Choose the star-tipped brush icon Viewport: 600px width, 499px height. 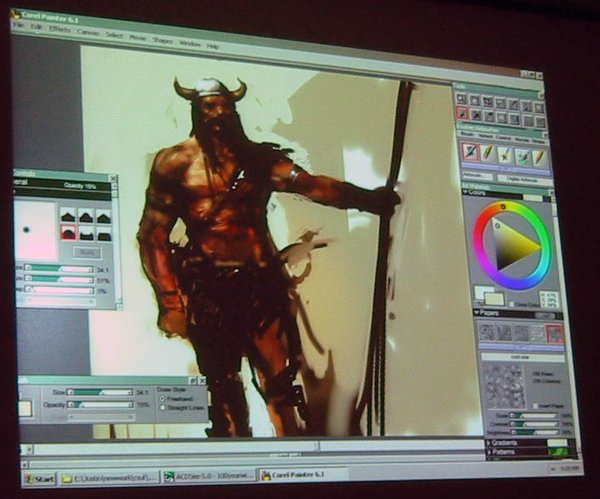point(505,154)
